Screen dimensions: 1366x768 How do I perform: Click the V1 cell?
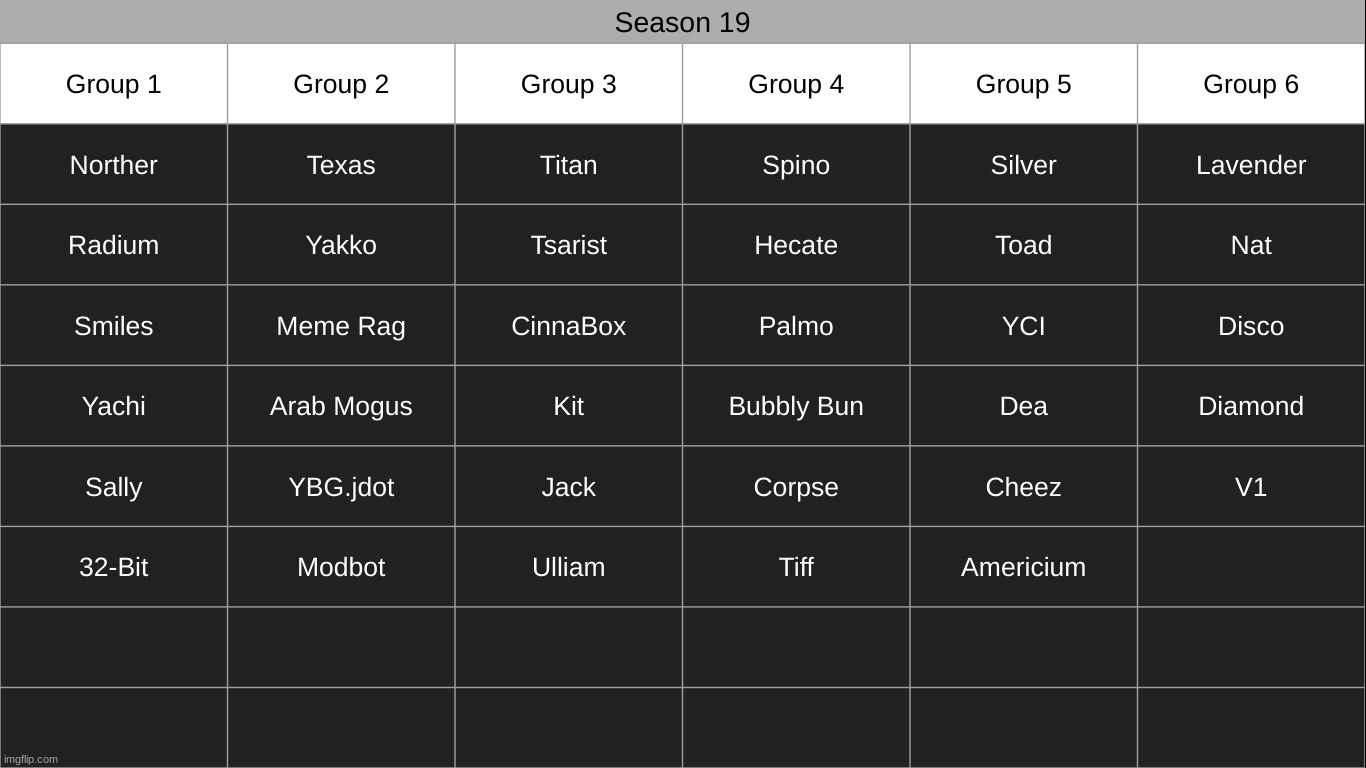point(1251,487)
